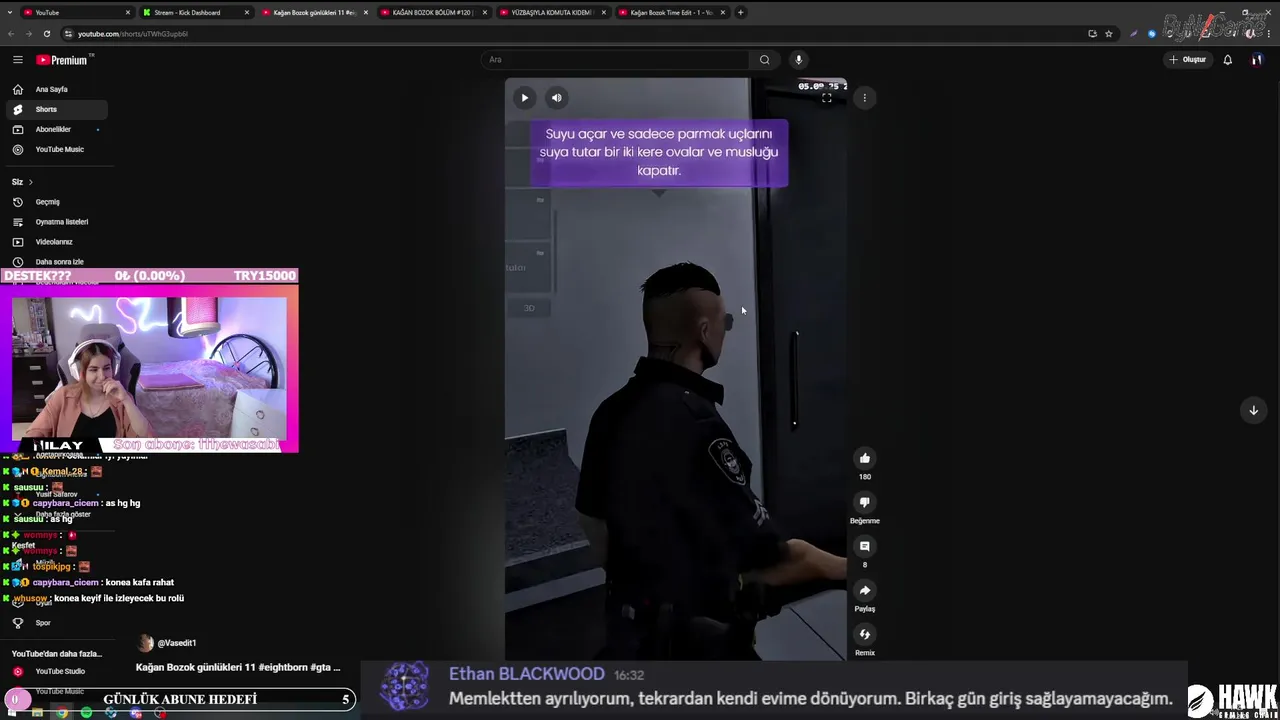This screenshot has height=720, width=1280.
Task: Open the Short's comments
Action: pos(865,546)
